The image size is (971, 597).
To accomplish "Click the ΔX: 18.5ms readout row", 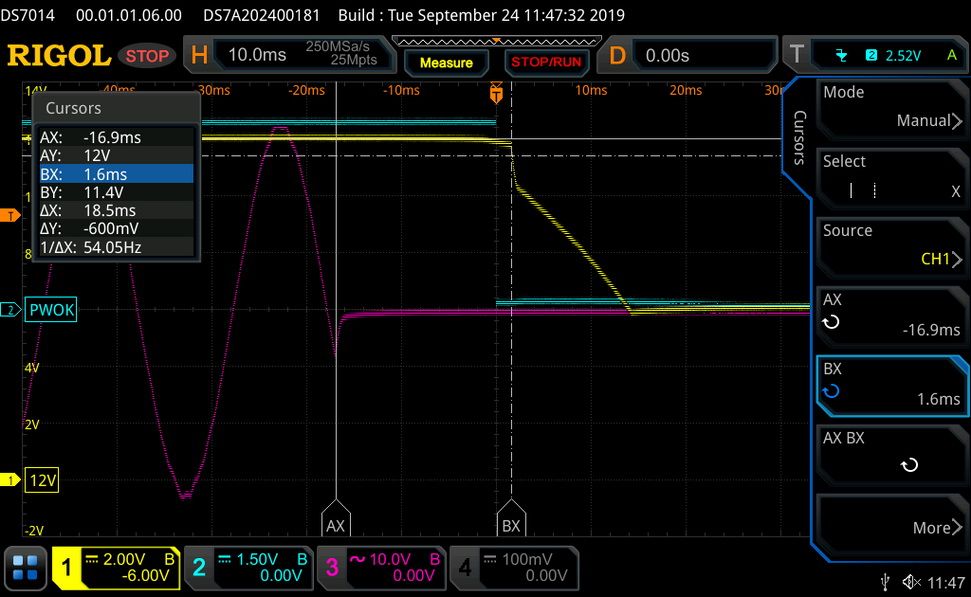I will [116, 210].
